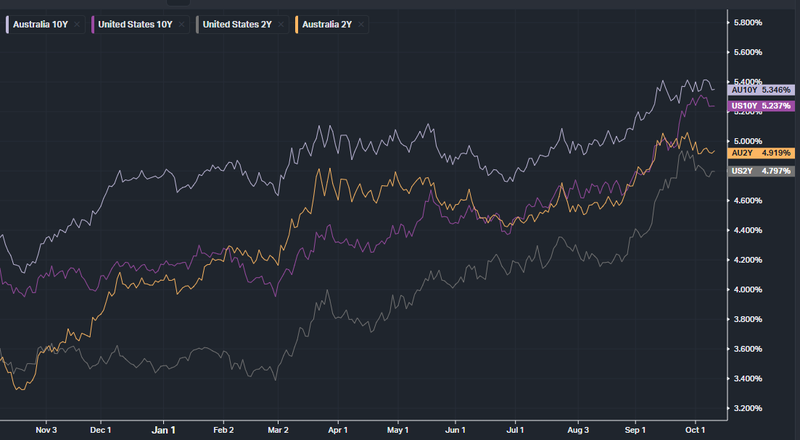Click the May 1 date label
This screenshot has width=800, height=440.
[x=397, y=430]
